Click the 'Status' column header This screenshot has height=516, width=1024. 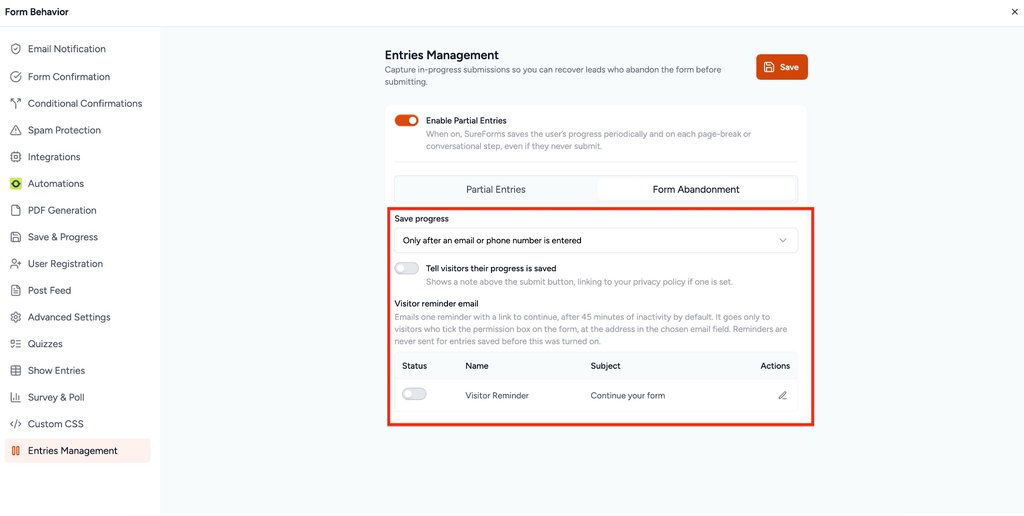[415, 366]
